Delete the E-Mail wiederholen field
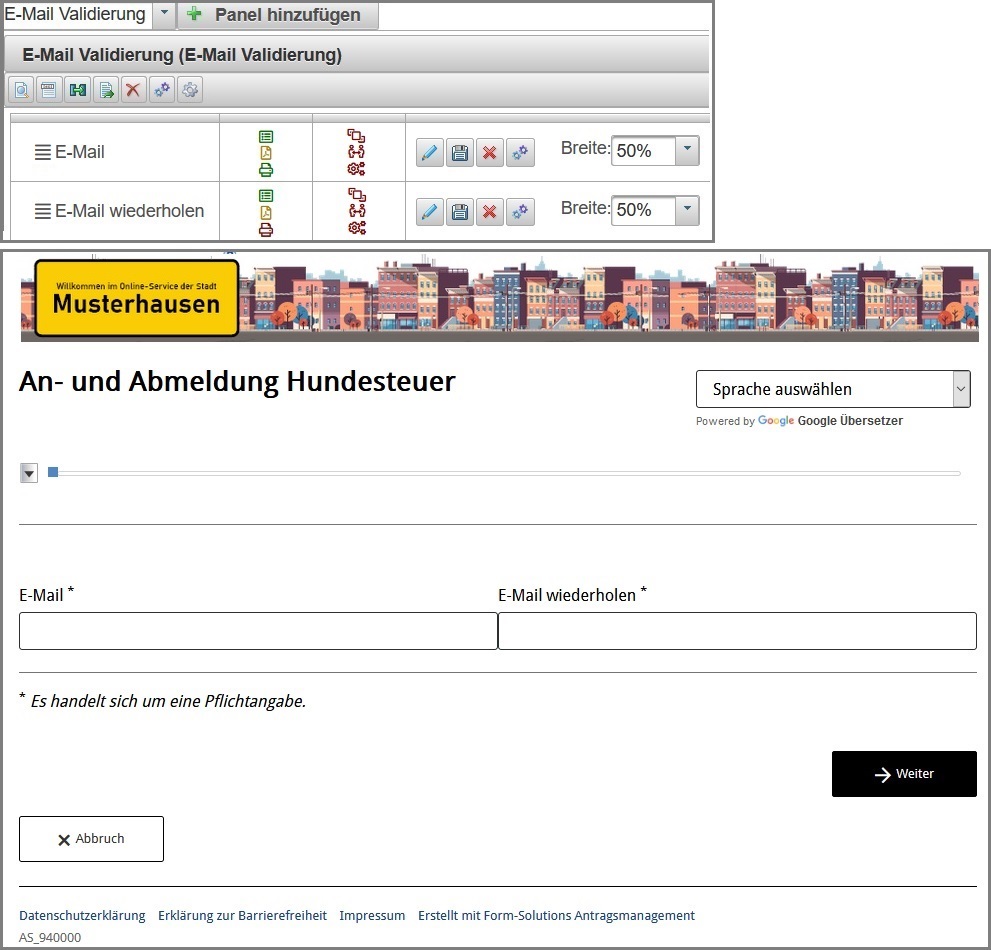Image resolution: width=991 pixels, height=950 pixels. click(489, 212)
